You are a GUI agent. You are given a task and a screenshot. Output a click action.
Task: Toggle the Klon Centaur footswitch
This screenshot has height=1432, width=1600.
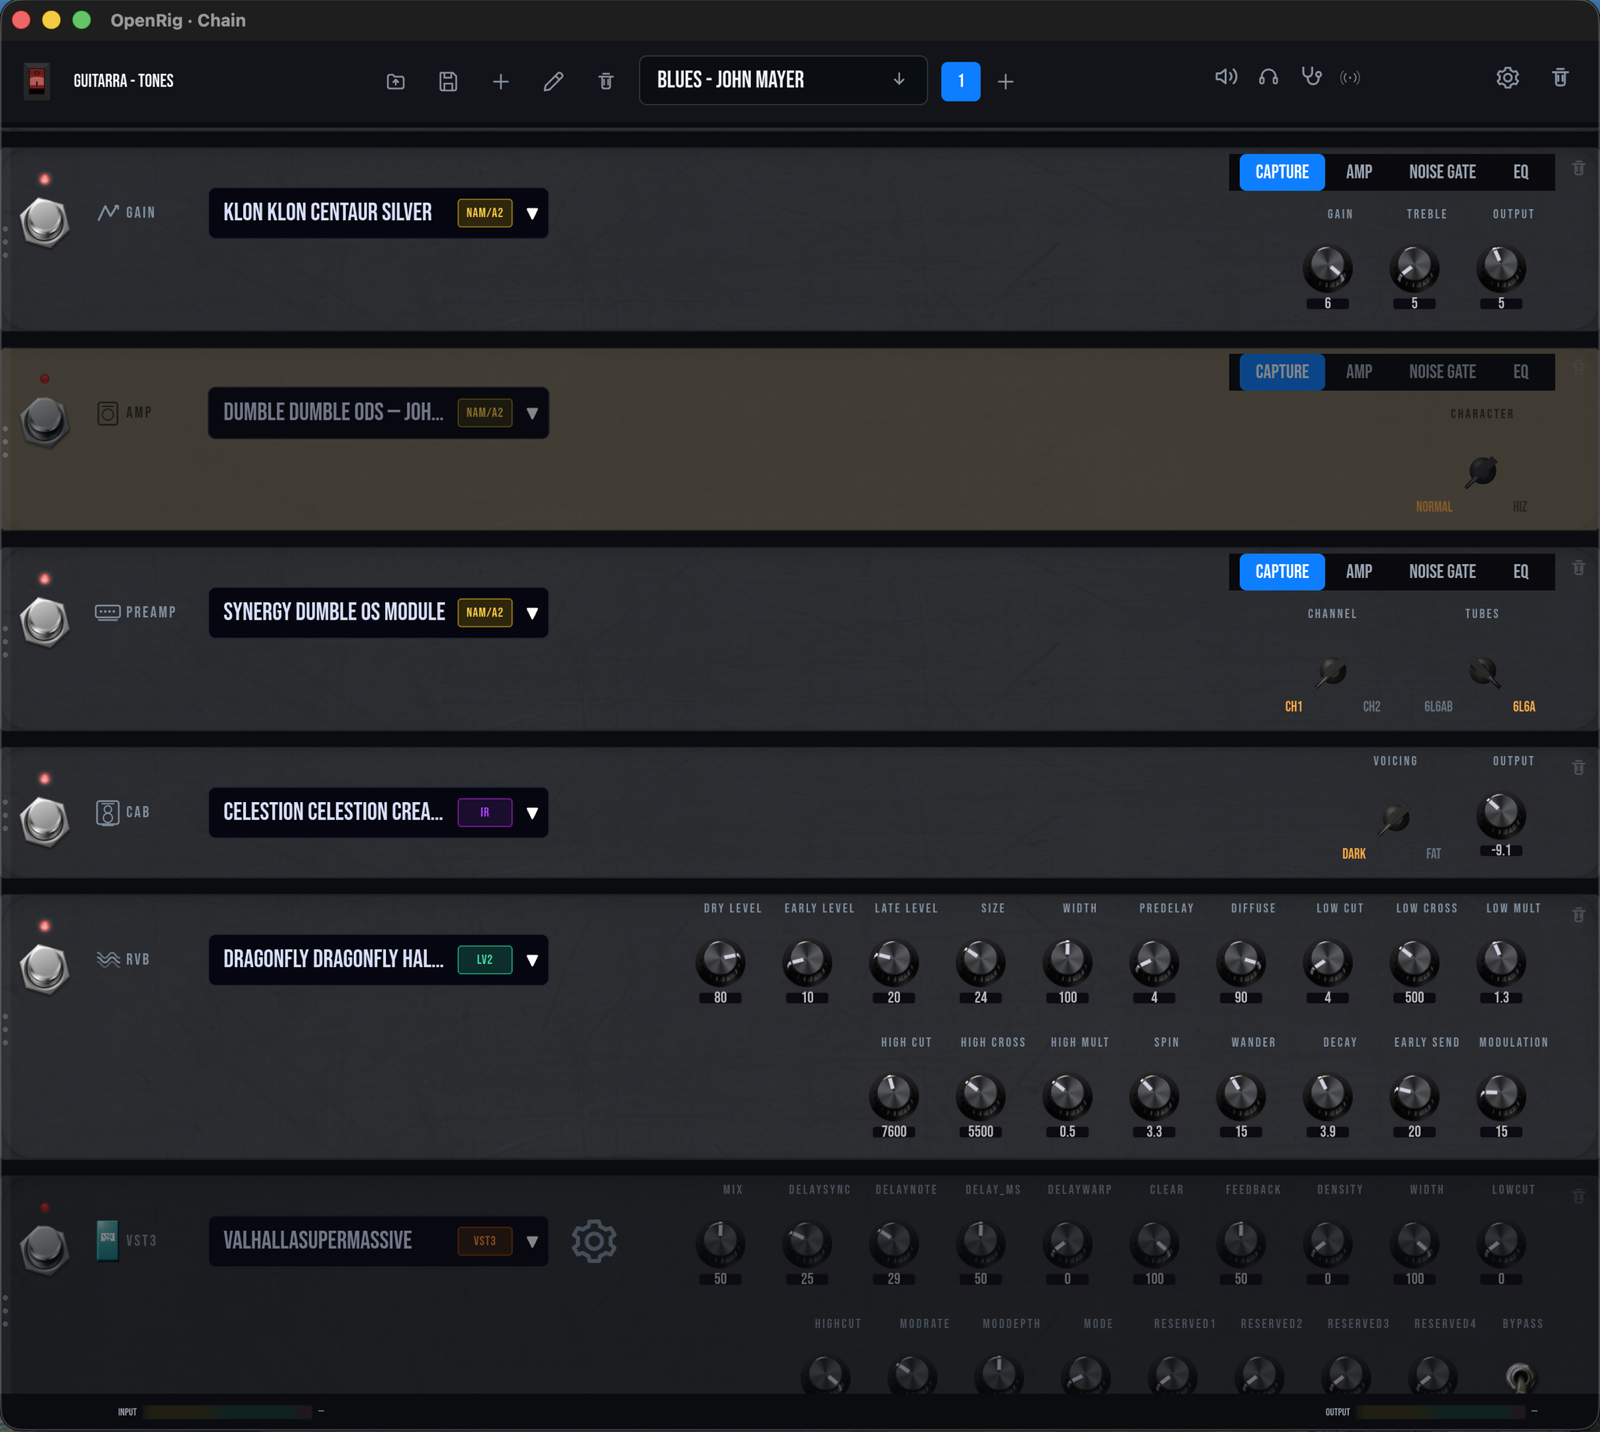tap(45, 221)
